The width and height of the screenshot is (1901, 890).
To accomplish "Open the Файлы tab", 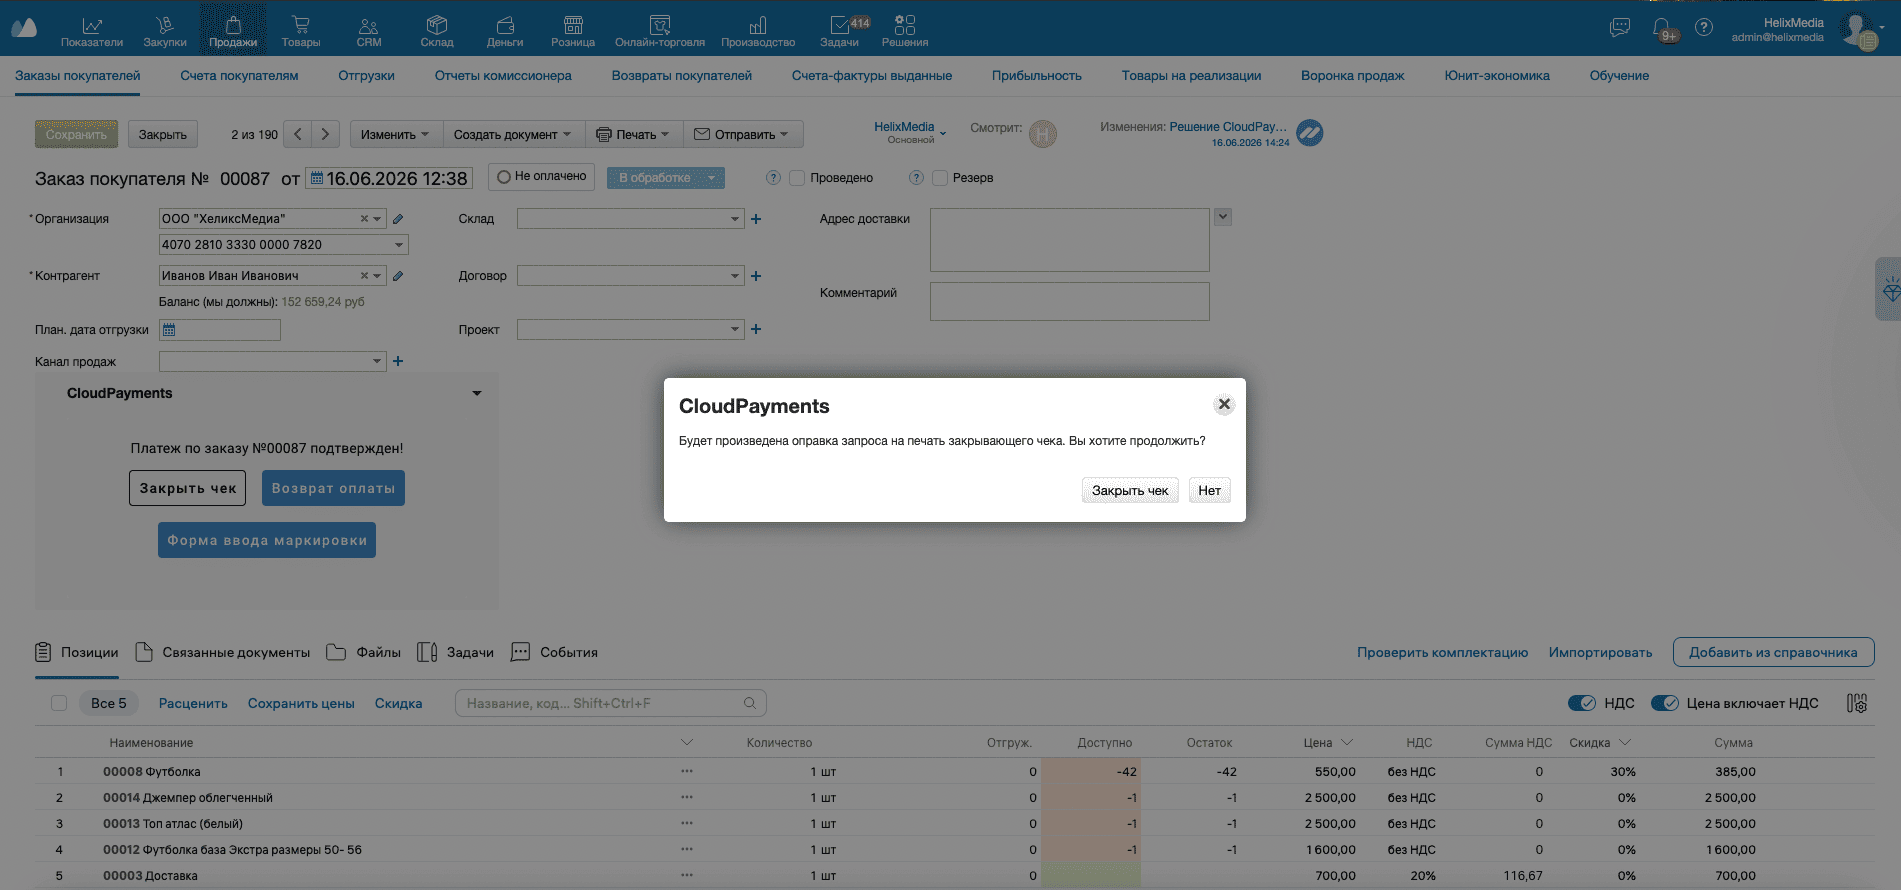I will pos(364,652).
